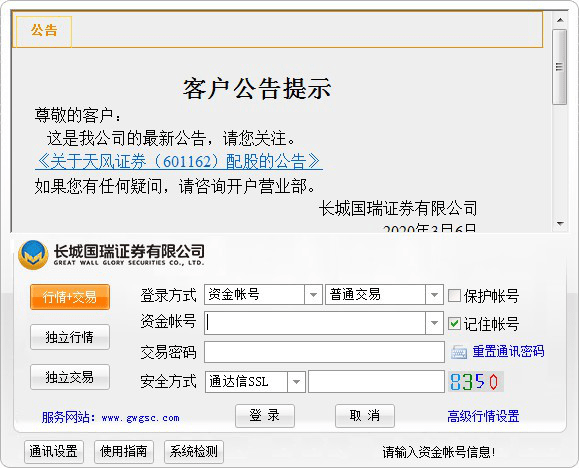Viewport: 579px width, 468px height.
Task: Click the Great Wall Glory Securities logo icon
Action: [x=33, y=254]
